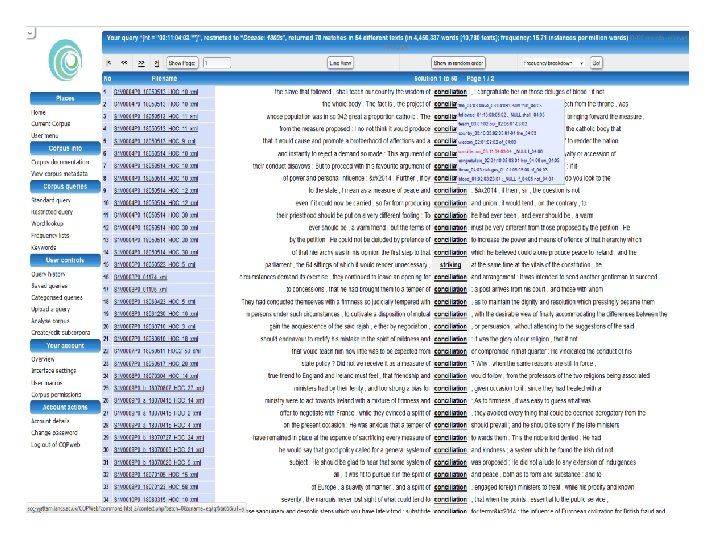Open account Overview

coord(43,359)
